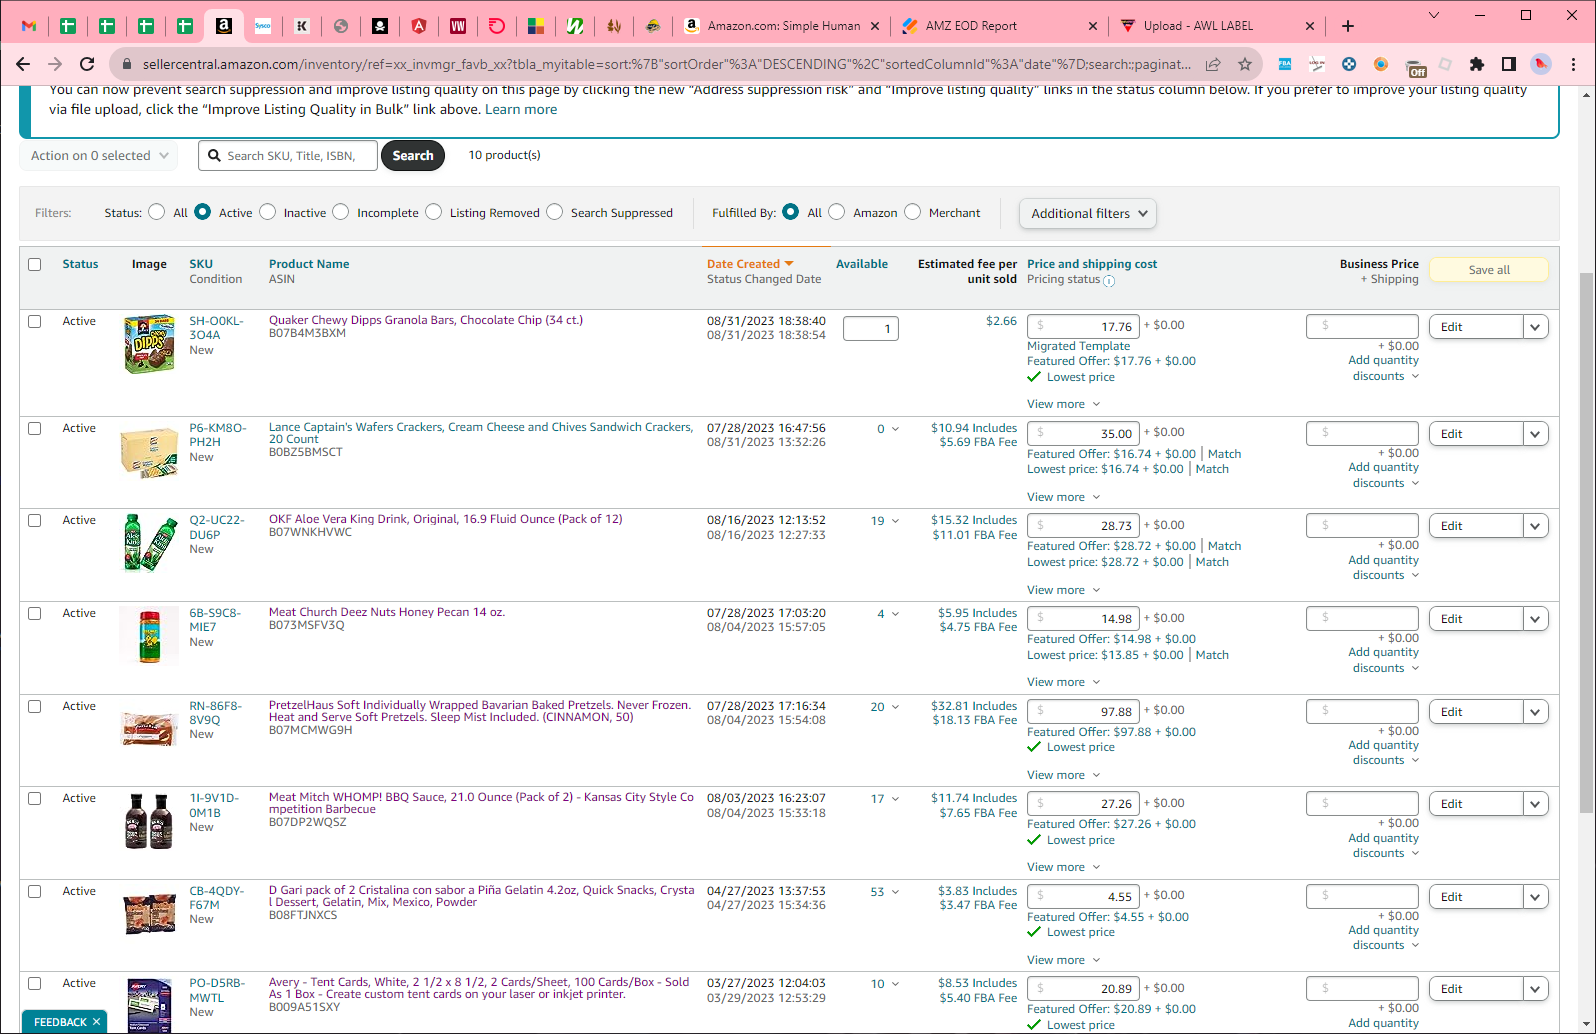Edit the Quaker Dipps available quantity field

pyautogui.click(x=870, y=329)
